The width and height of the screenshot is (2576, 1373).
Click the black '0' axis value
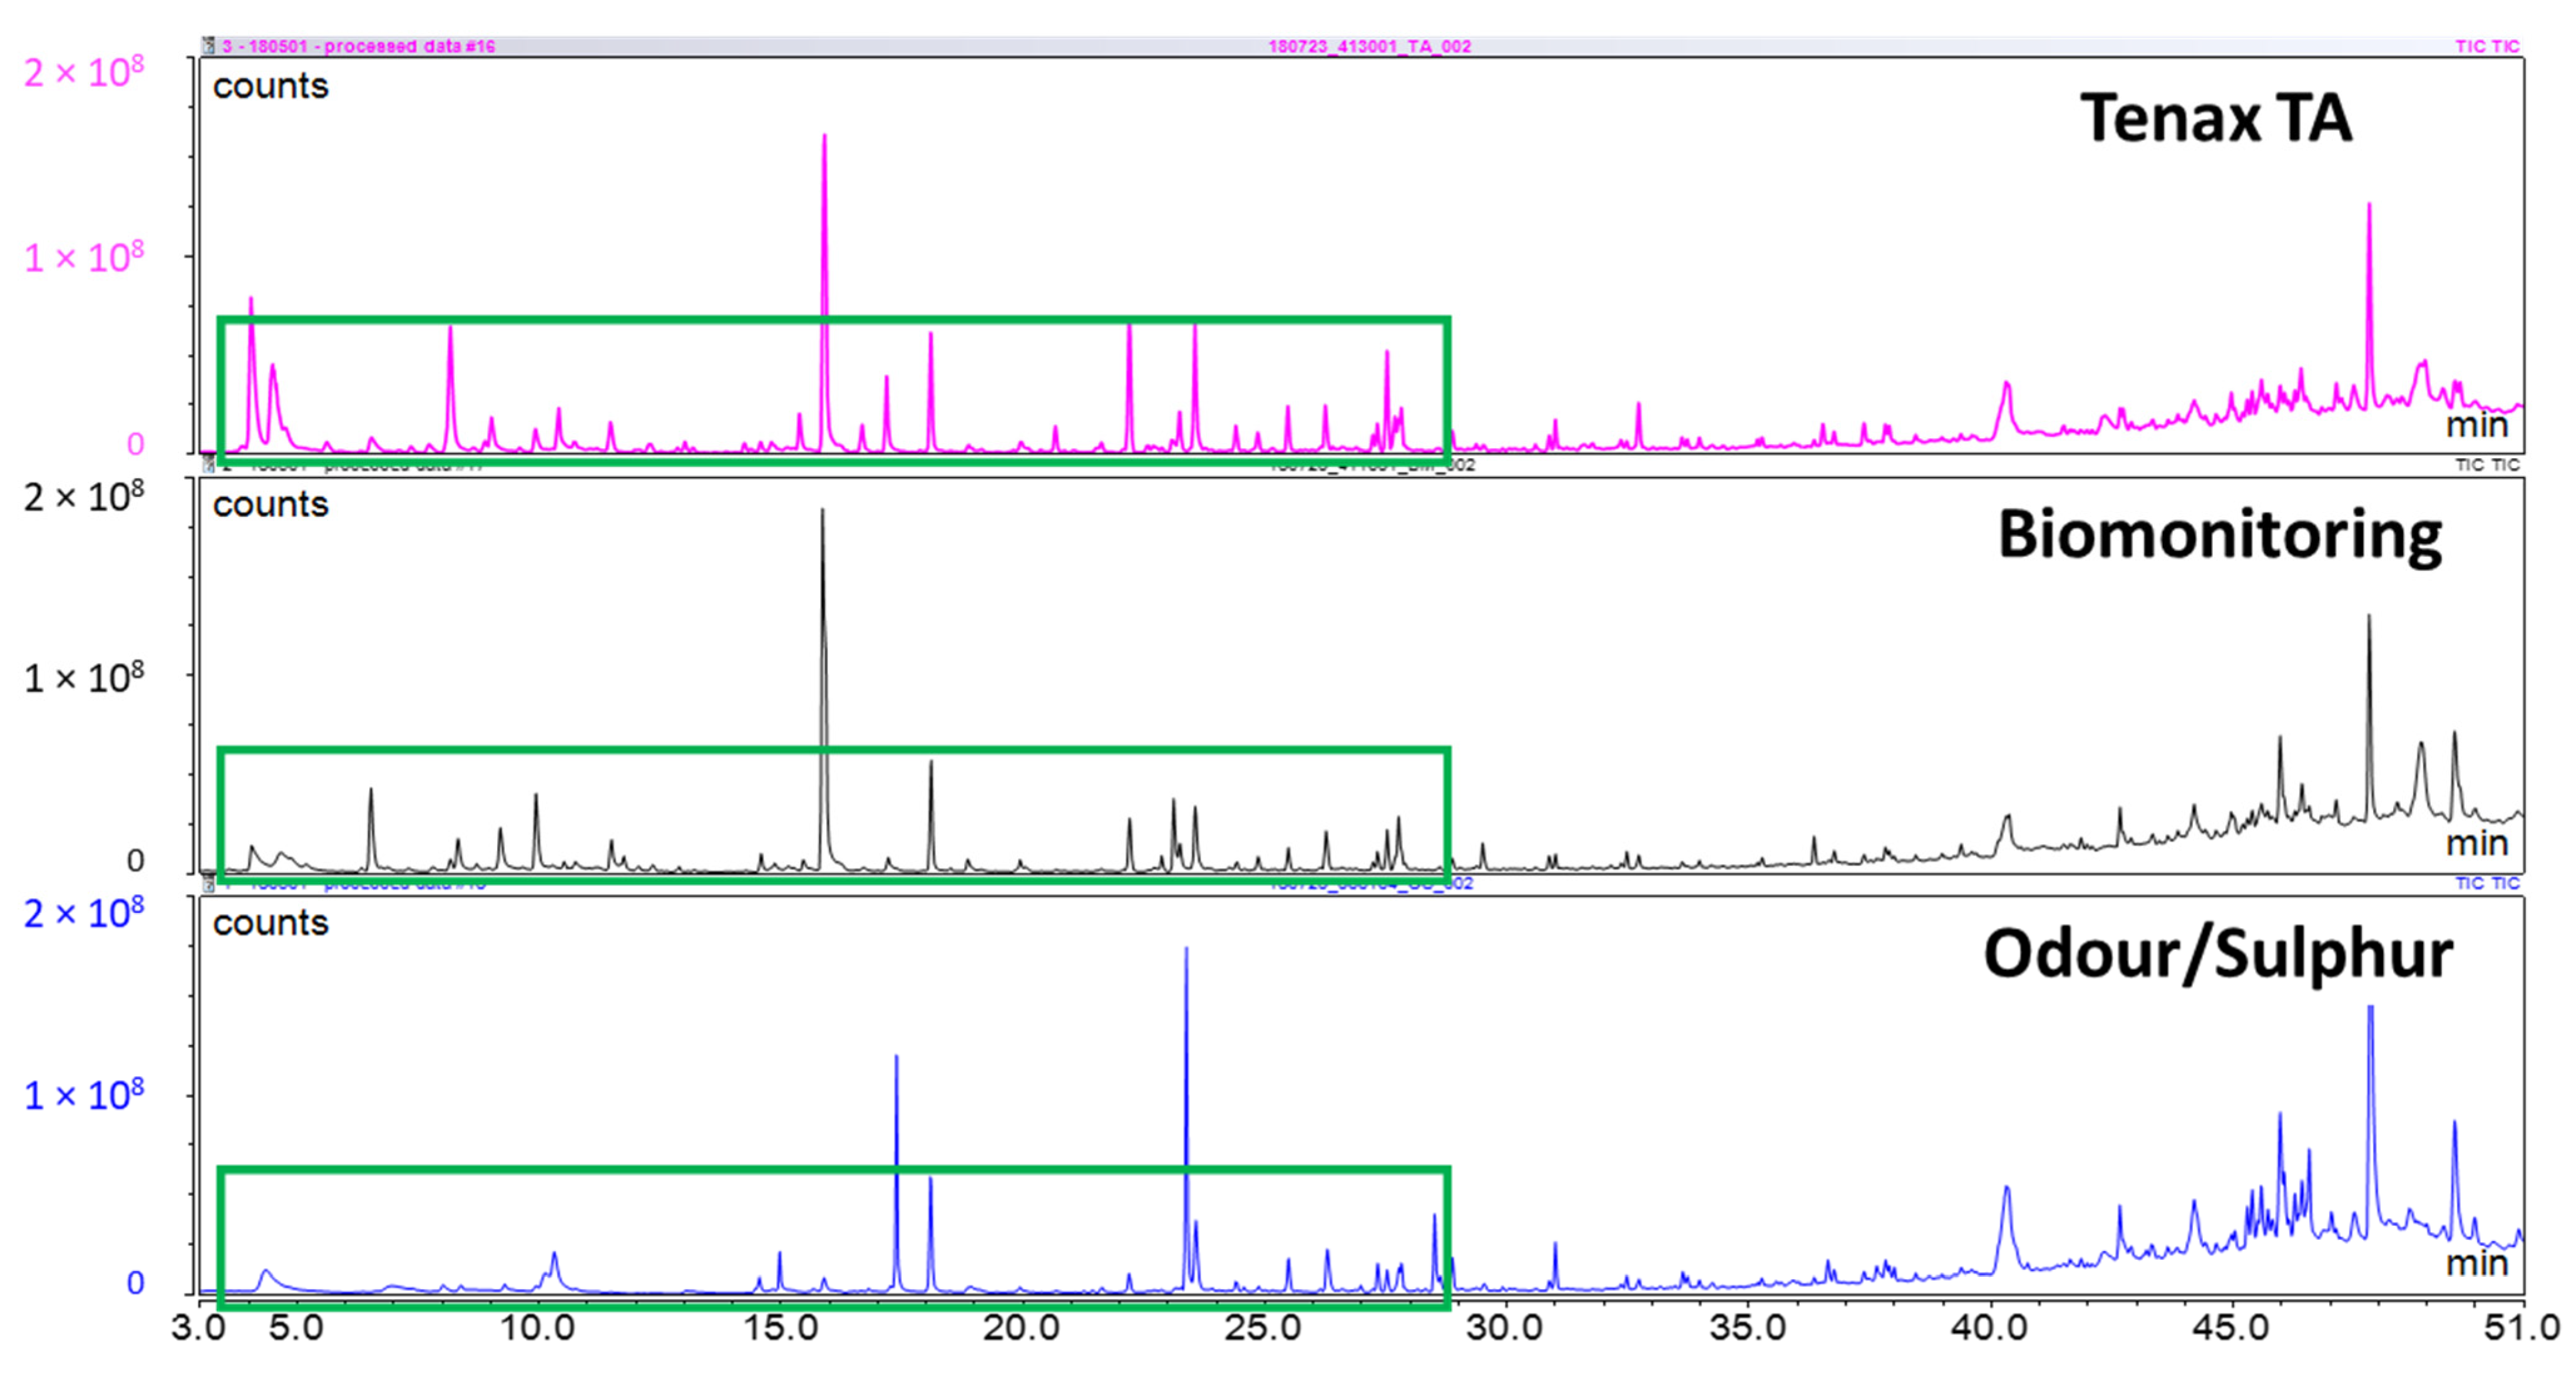point(136,861)
